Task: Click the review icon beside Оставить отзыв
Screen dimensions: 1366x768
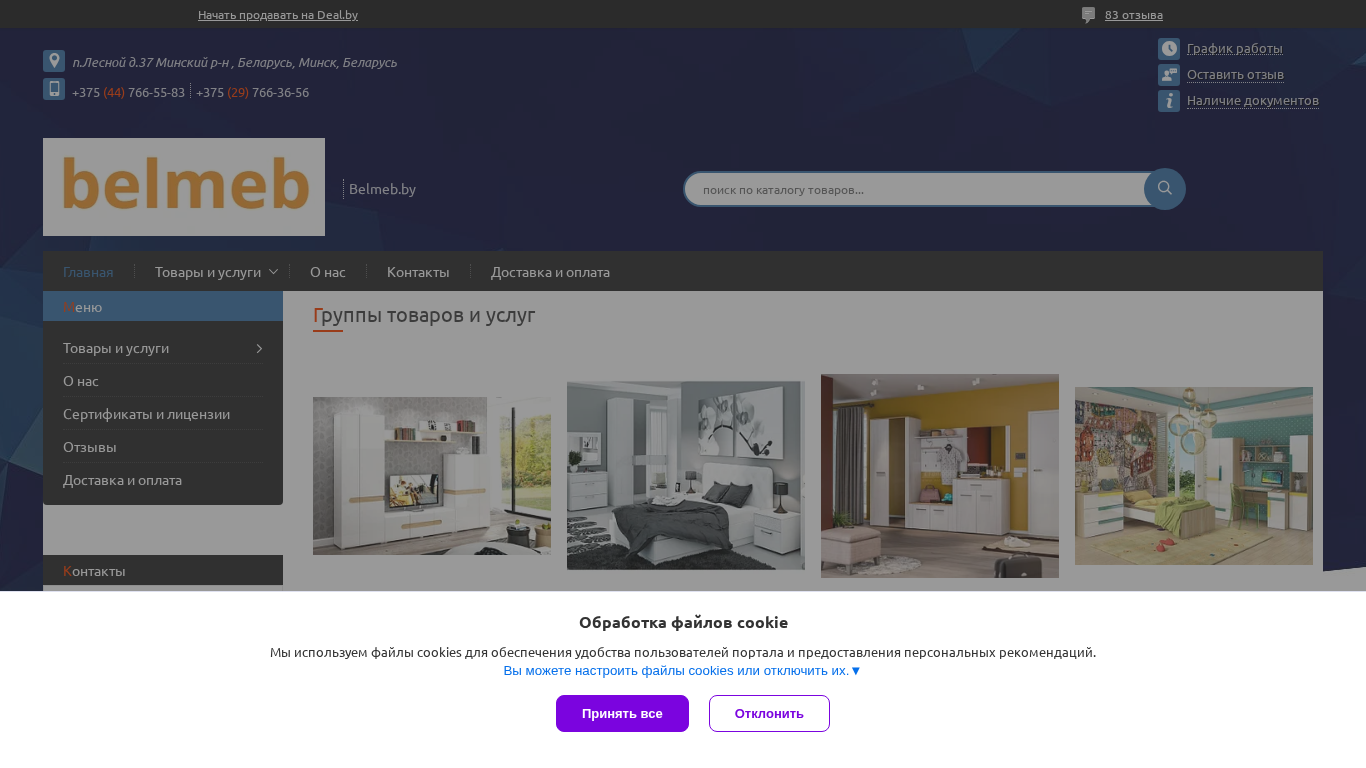Action: (1169, 75)
